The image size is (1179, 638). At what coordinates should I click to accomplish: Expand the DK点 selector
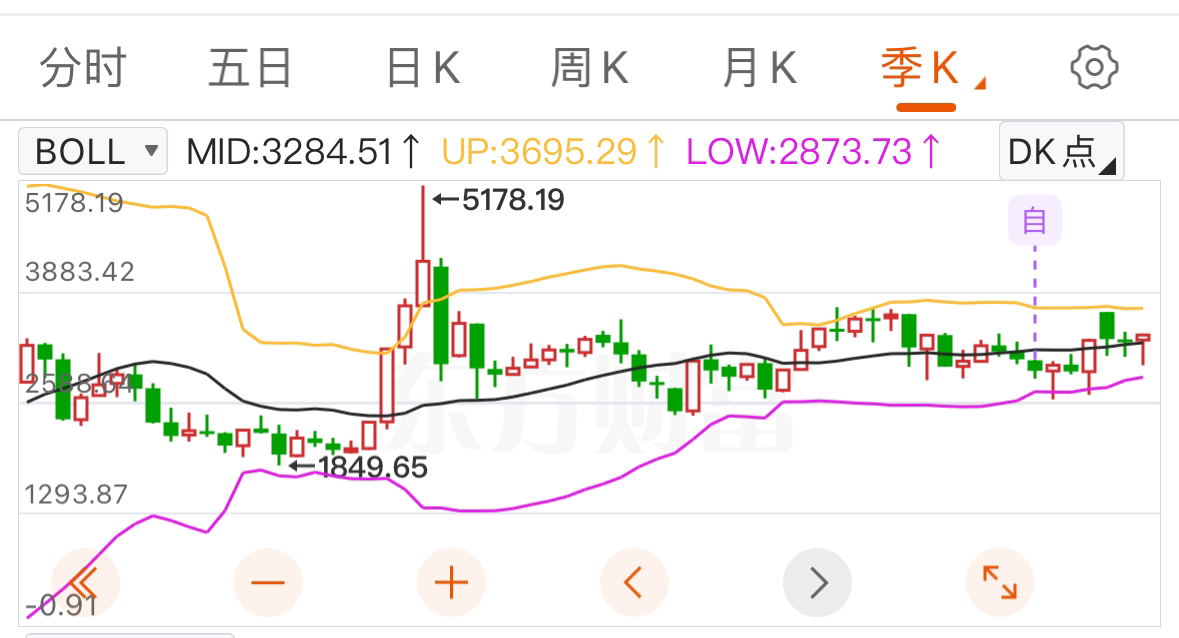[1061, 151]
